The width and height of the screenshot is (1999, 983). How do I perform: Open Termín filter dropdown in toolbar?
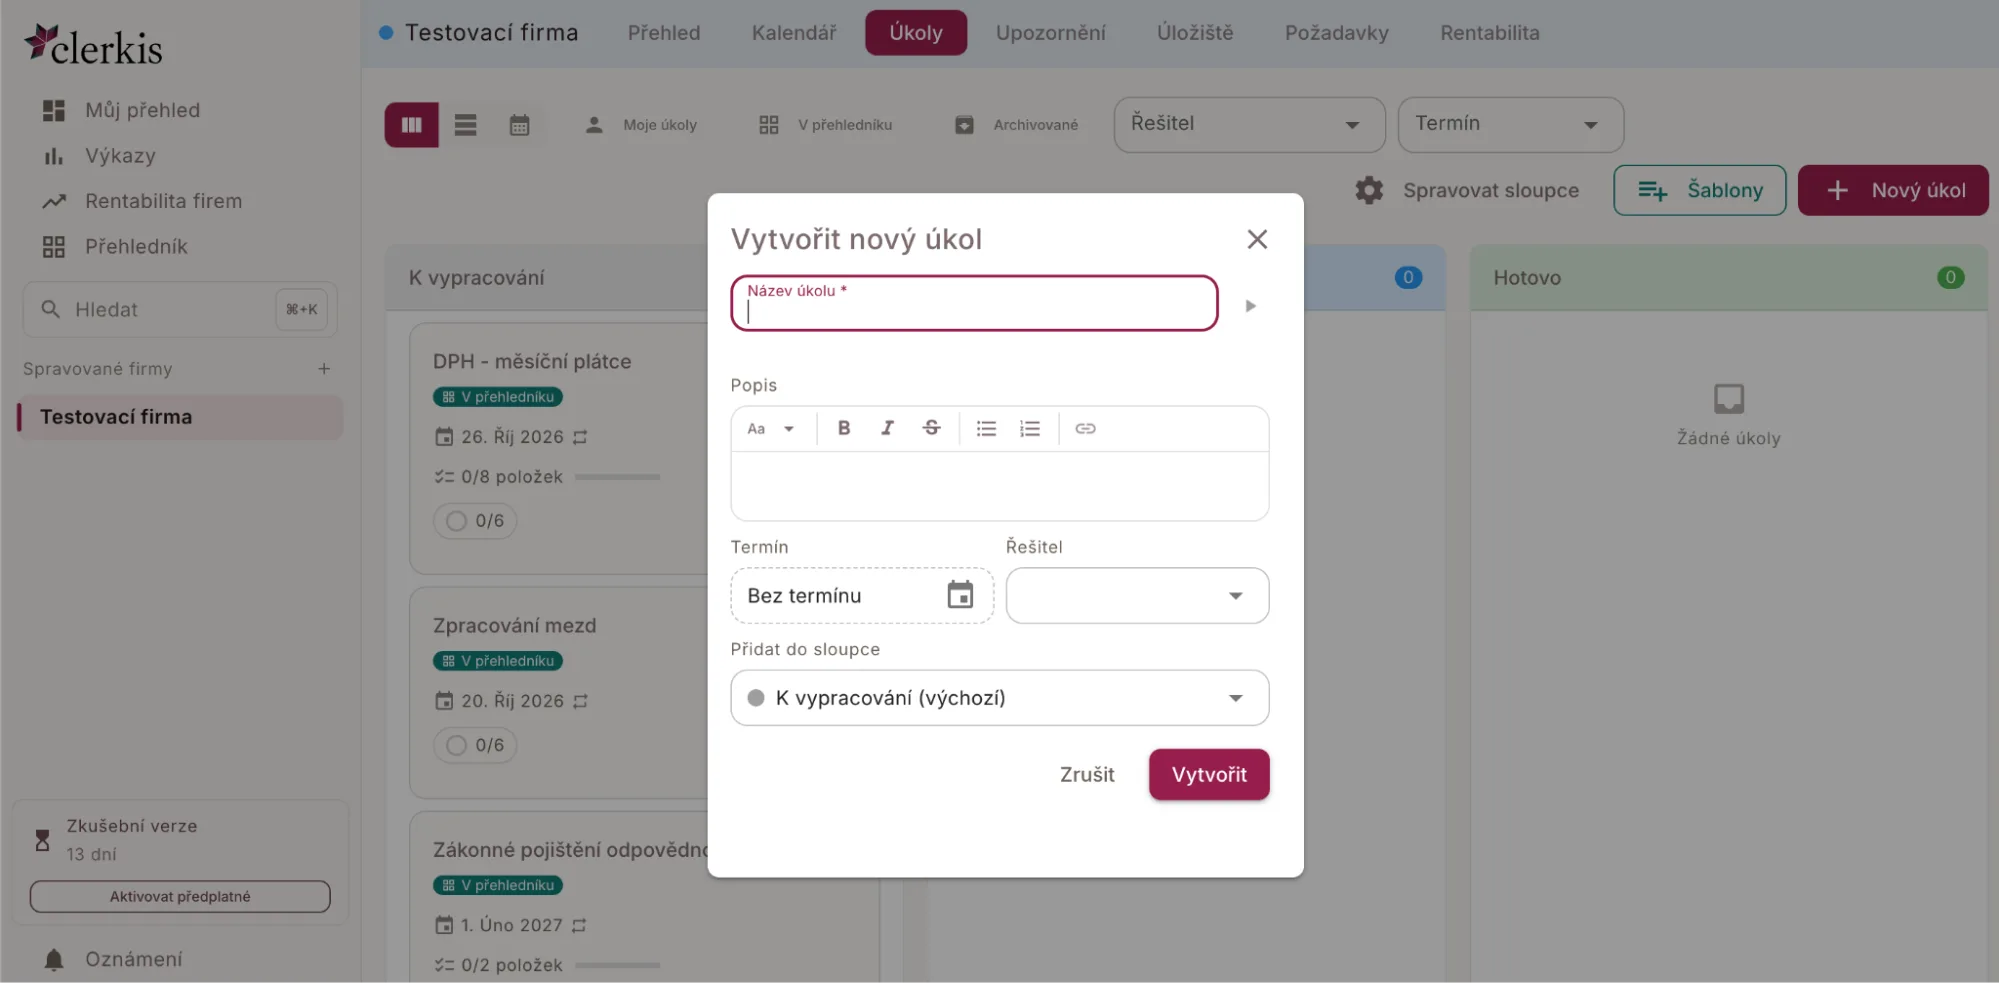(1510, 124)
